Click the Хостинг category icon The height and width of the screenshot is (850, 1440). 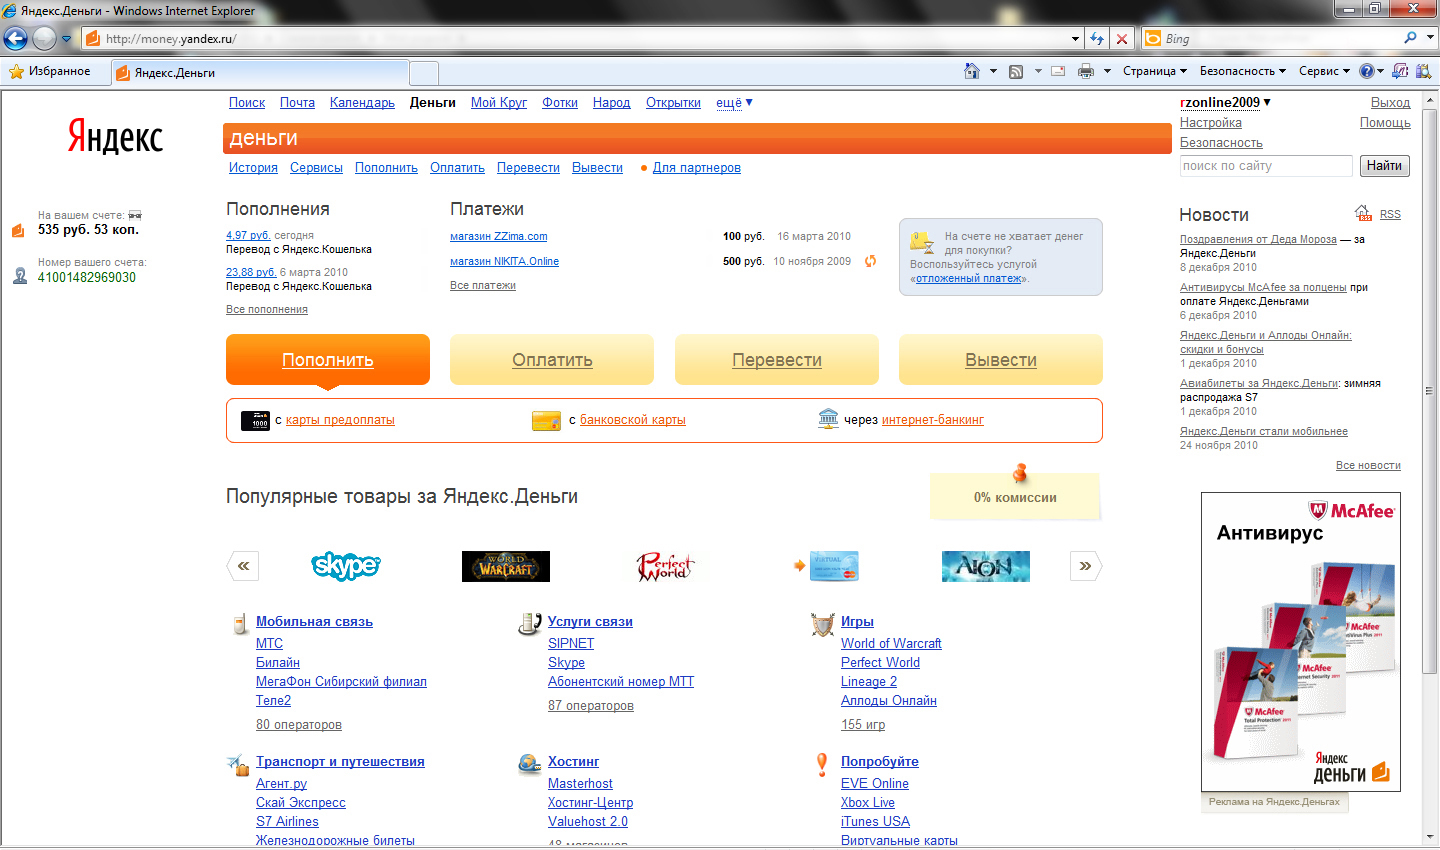(x=530, y=764)
